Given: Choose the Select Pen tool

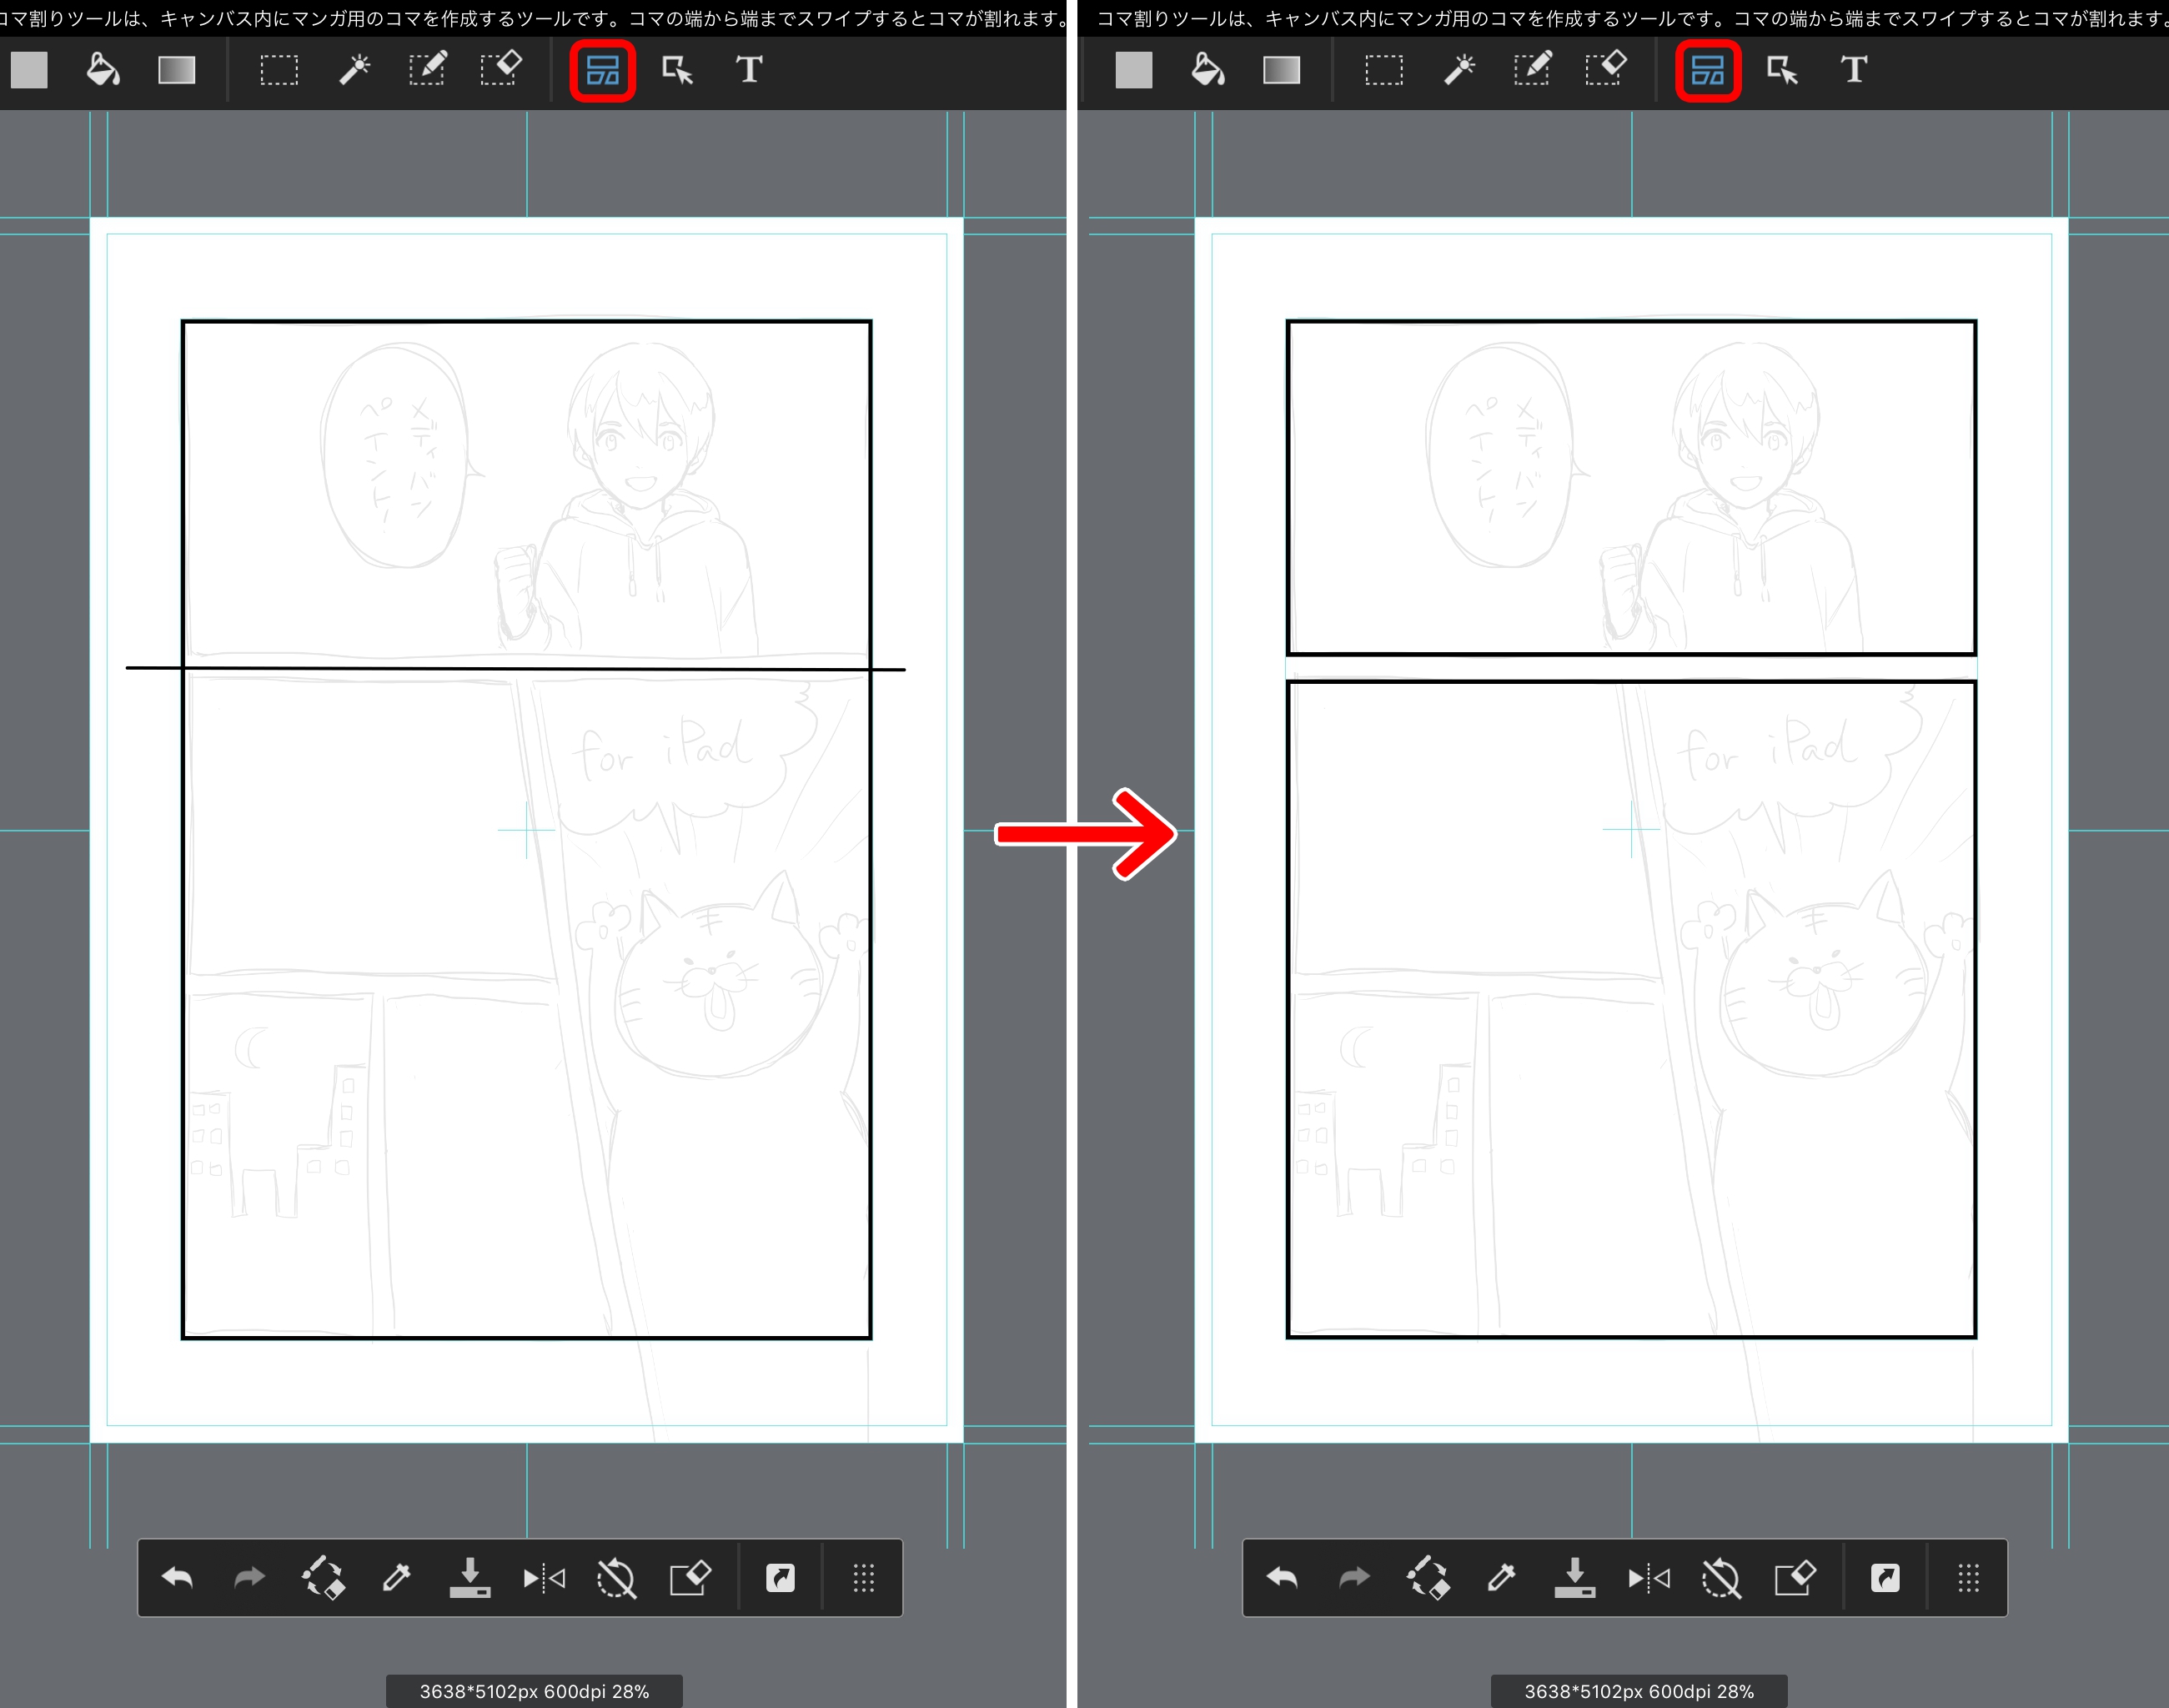Looking at the screenshot, I should pyautogui.click(x=427, y=70).
